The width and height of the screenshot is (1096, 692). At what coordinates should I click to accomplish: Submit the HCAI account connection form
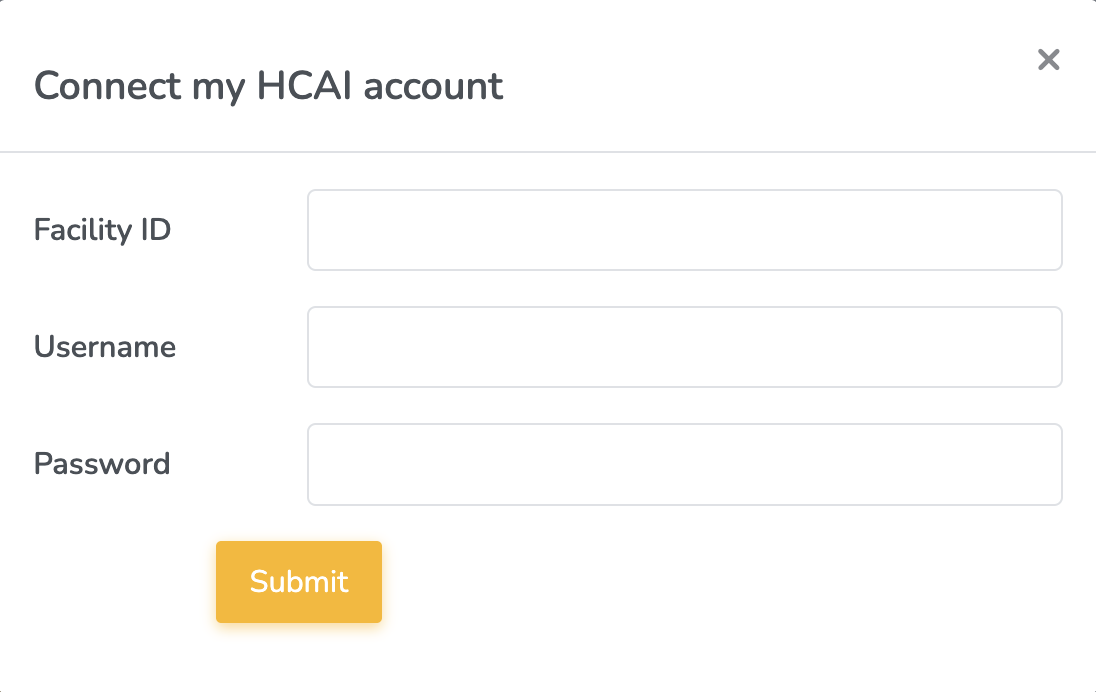coord(298,581)
